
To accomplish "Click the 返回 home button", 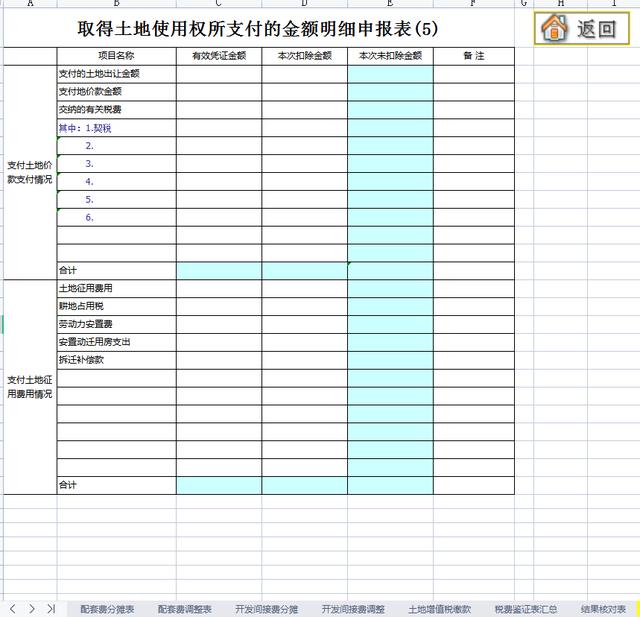I will pos(582,28).
